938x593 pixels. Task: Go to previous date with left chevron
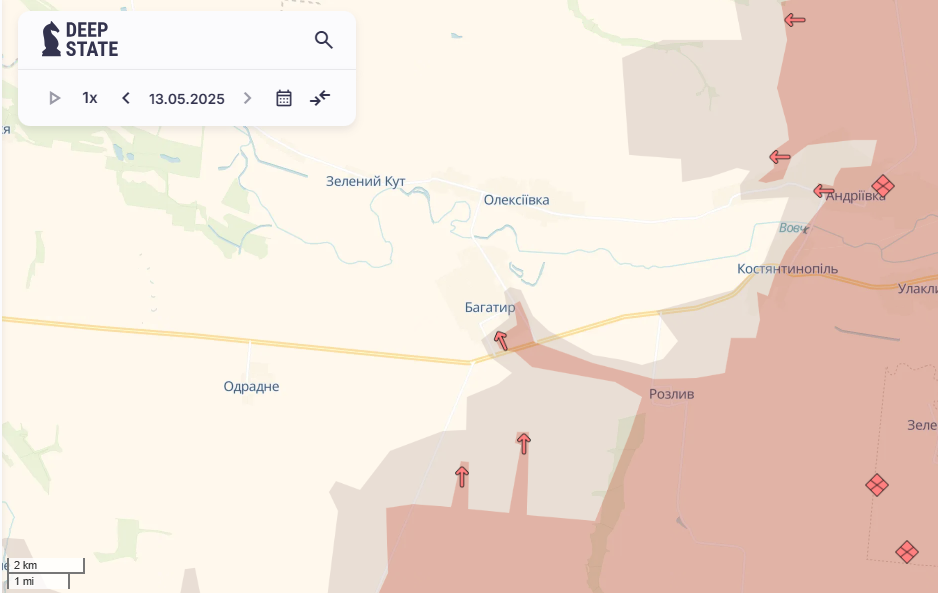coord(126,98)
